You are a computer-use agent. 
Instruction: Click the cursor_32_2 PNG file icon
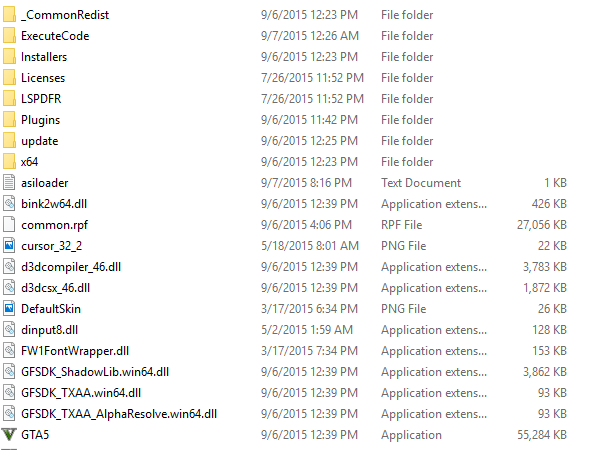[x=9, y=245]
